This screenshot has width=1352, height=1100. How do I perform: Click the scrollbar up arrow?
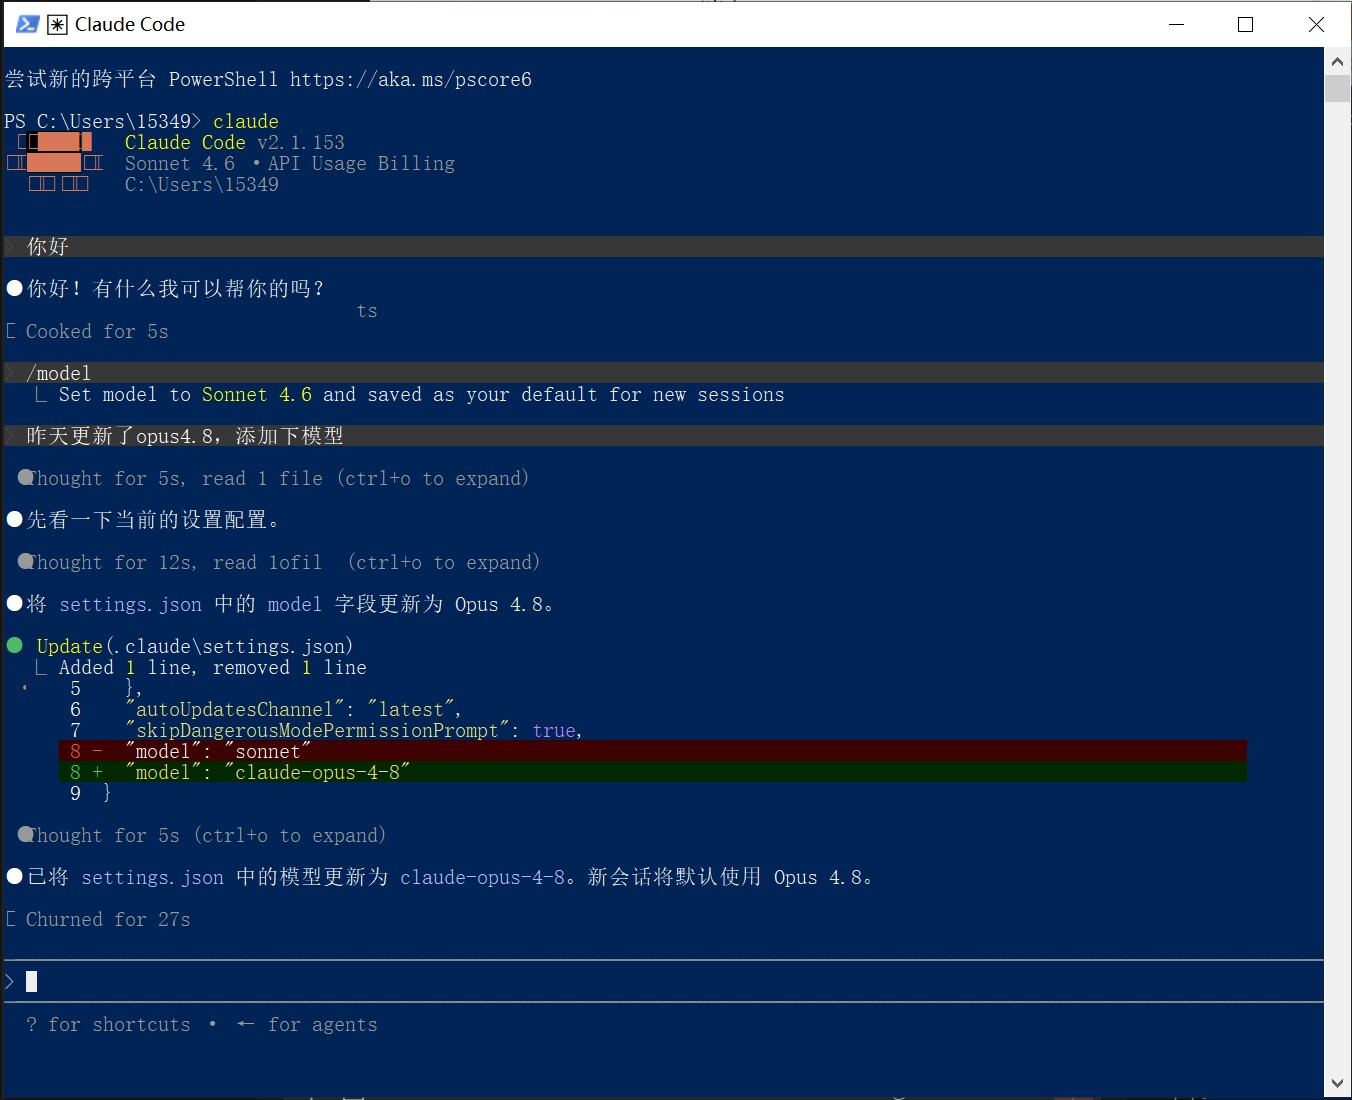point(1338,61)
